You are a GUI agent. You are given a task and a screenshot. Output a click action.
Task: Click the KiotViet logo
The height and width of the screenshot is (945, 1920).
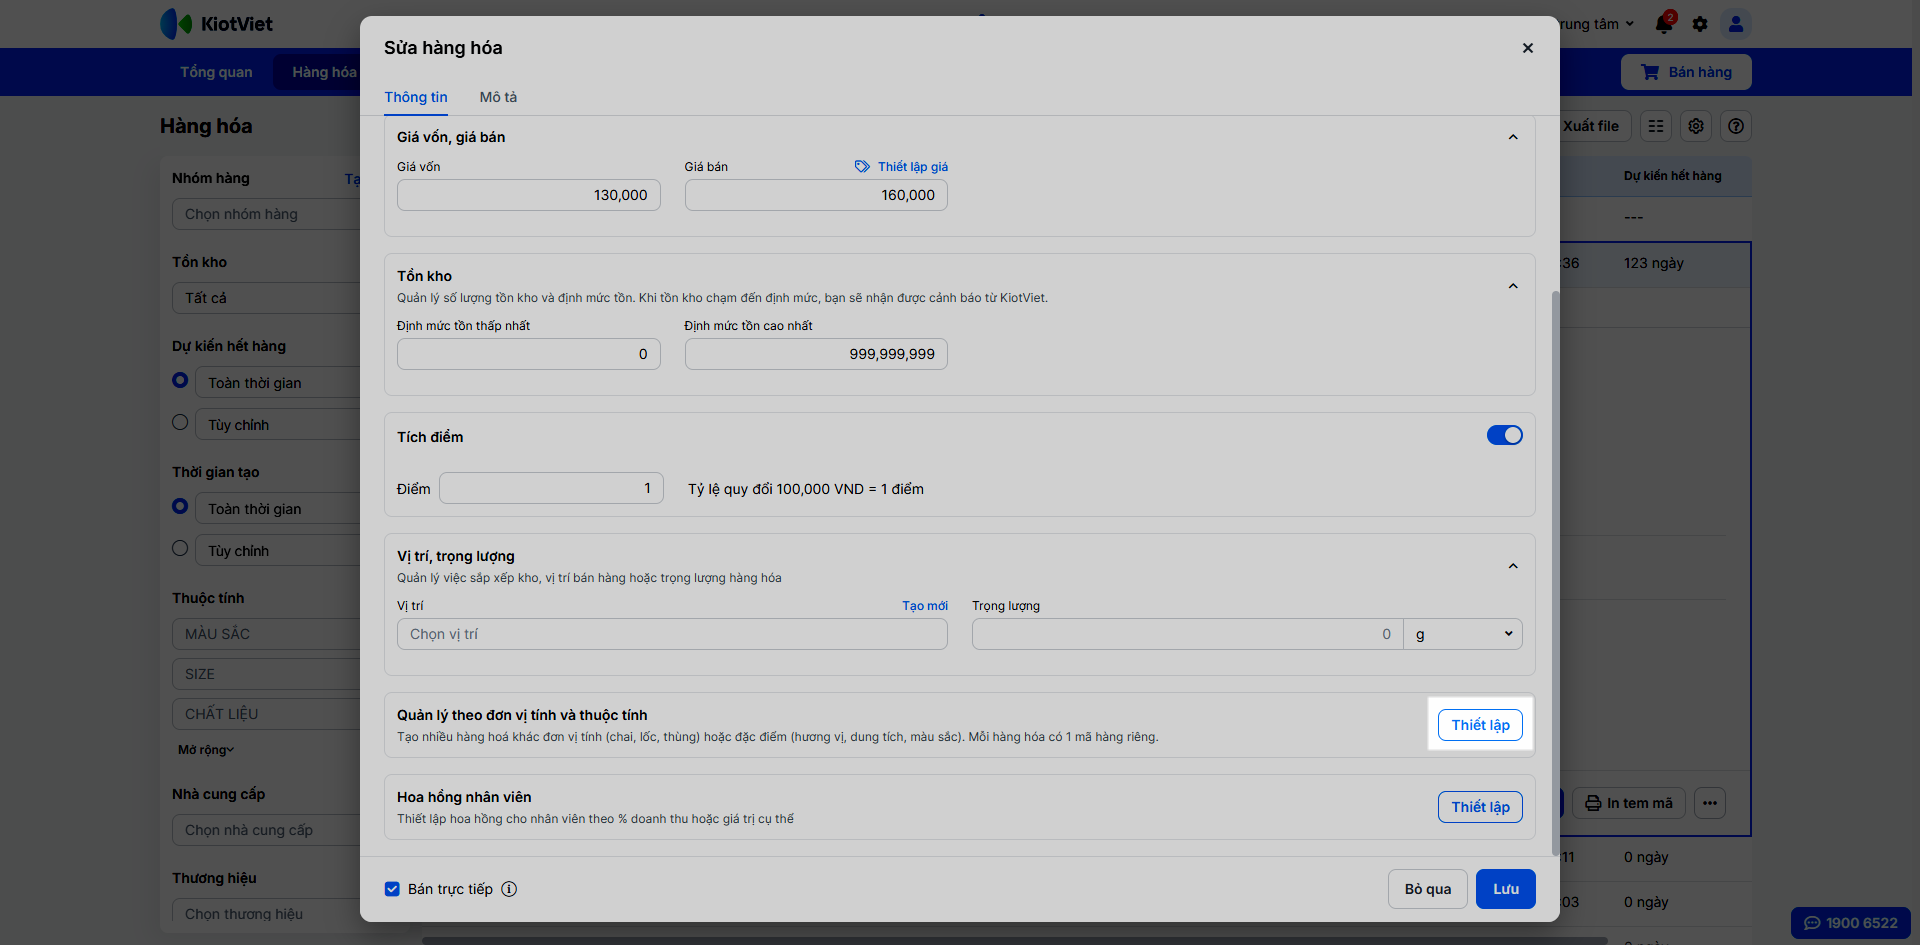tap(217, 24)
